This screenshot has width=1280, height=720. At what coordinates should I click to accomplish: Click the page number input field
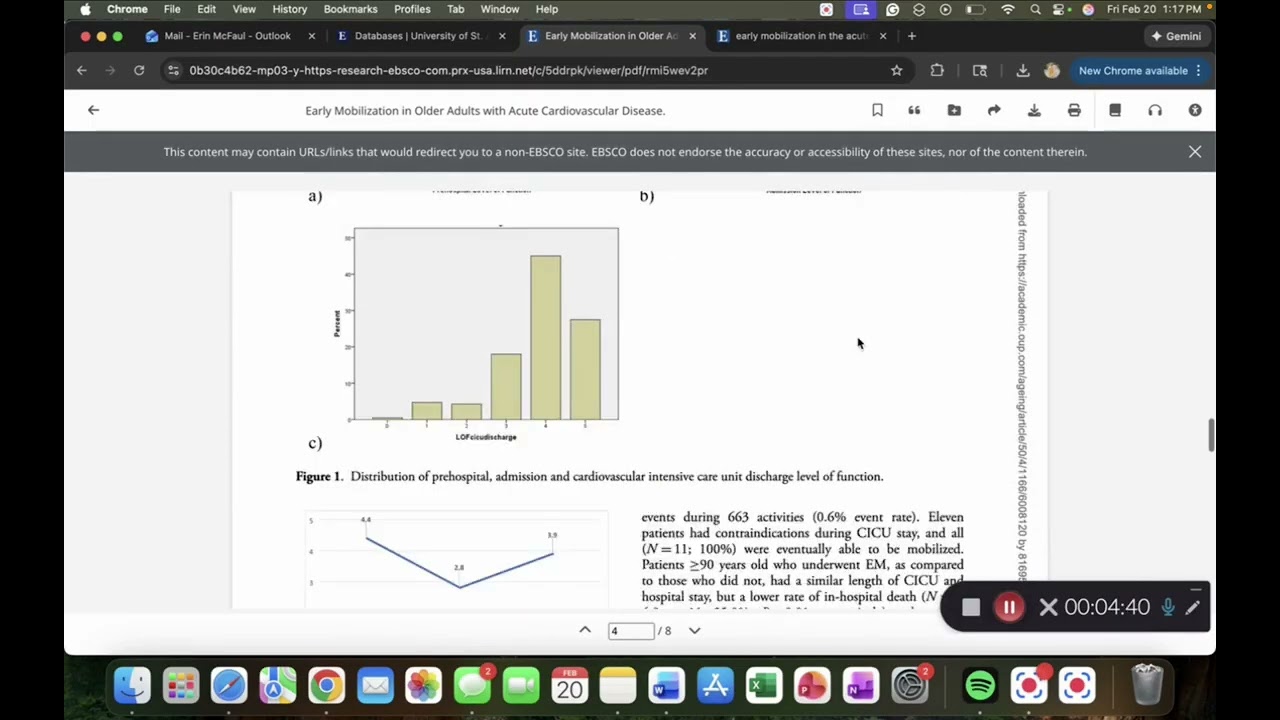point(631,631)
